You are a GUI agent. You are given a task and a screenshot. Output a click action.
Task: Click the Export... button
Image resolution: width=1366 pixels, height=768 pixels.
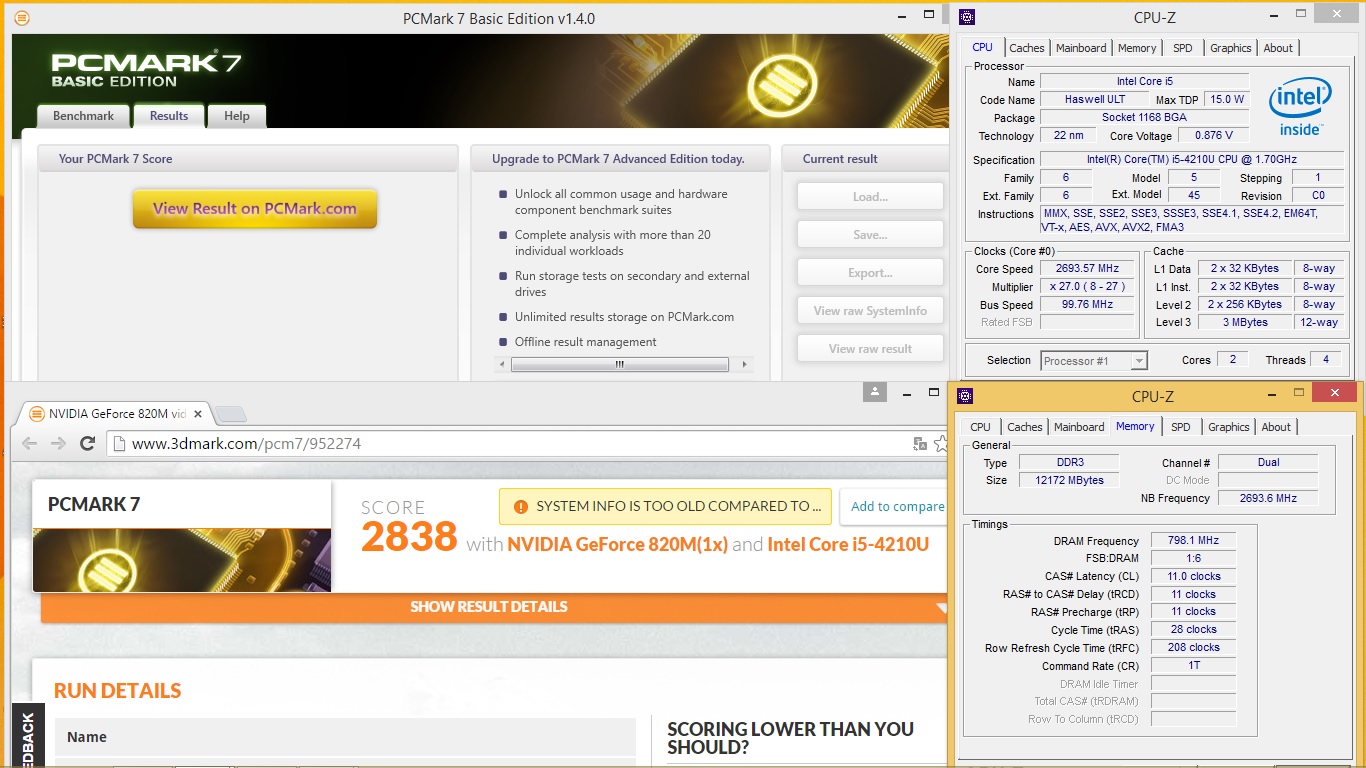pyautogui.click(x=870, y=273)
